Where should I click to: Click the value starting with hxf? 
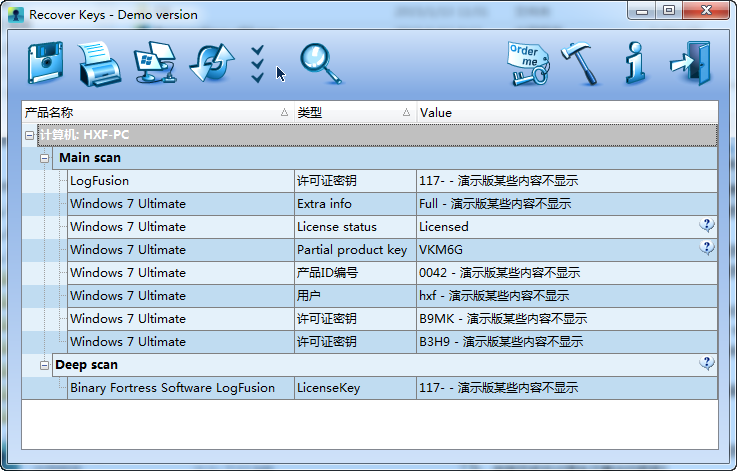(x=567, y=296)
